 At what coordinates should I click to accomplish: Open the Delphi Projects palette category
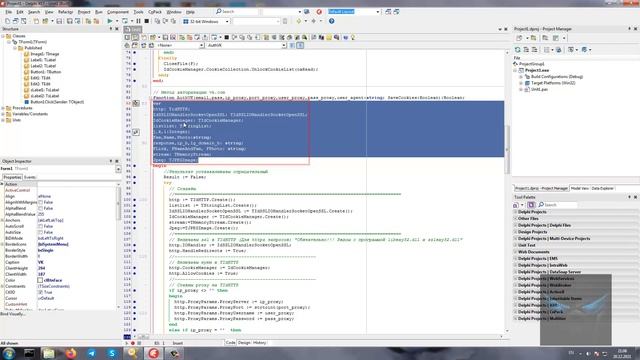(x=532, y=212)
